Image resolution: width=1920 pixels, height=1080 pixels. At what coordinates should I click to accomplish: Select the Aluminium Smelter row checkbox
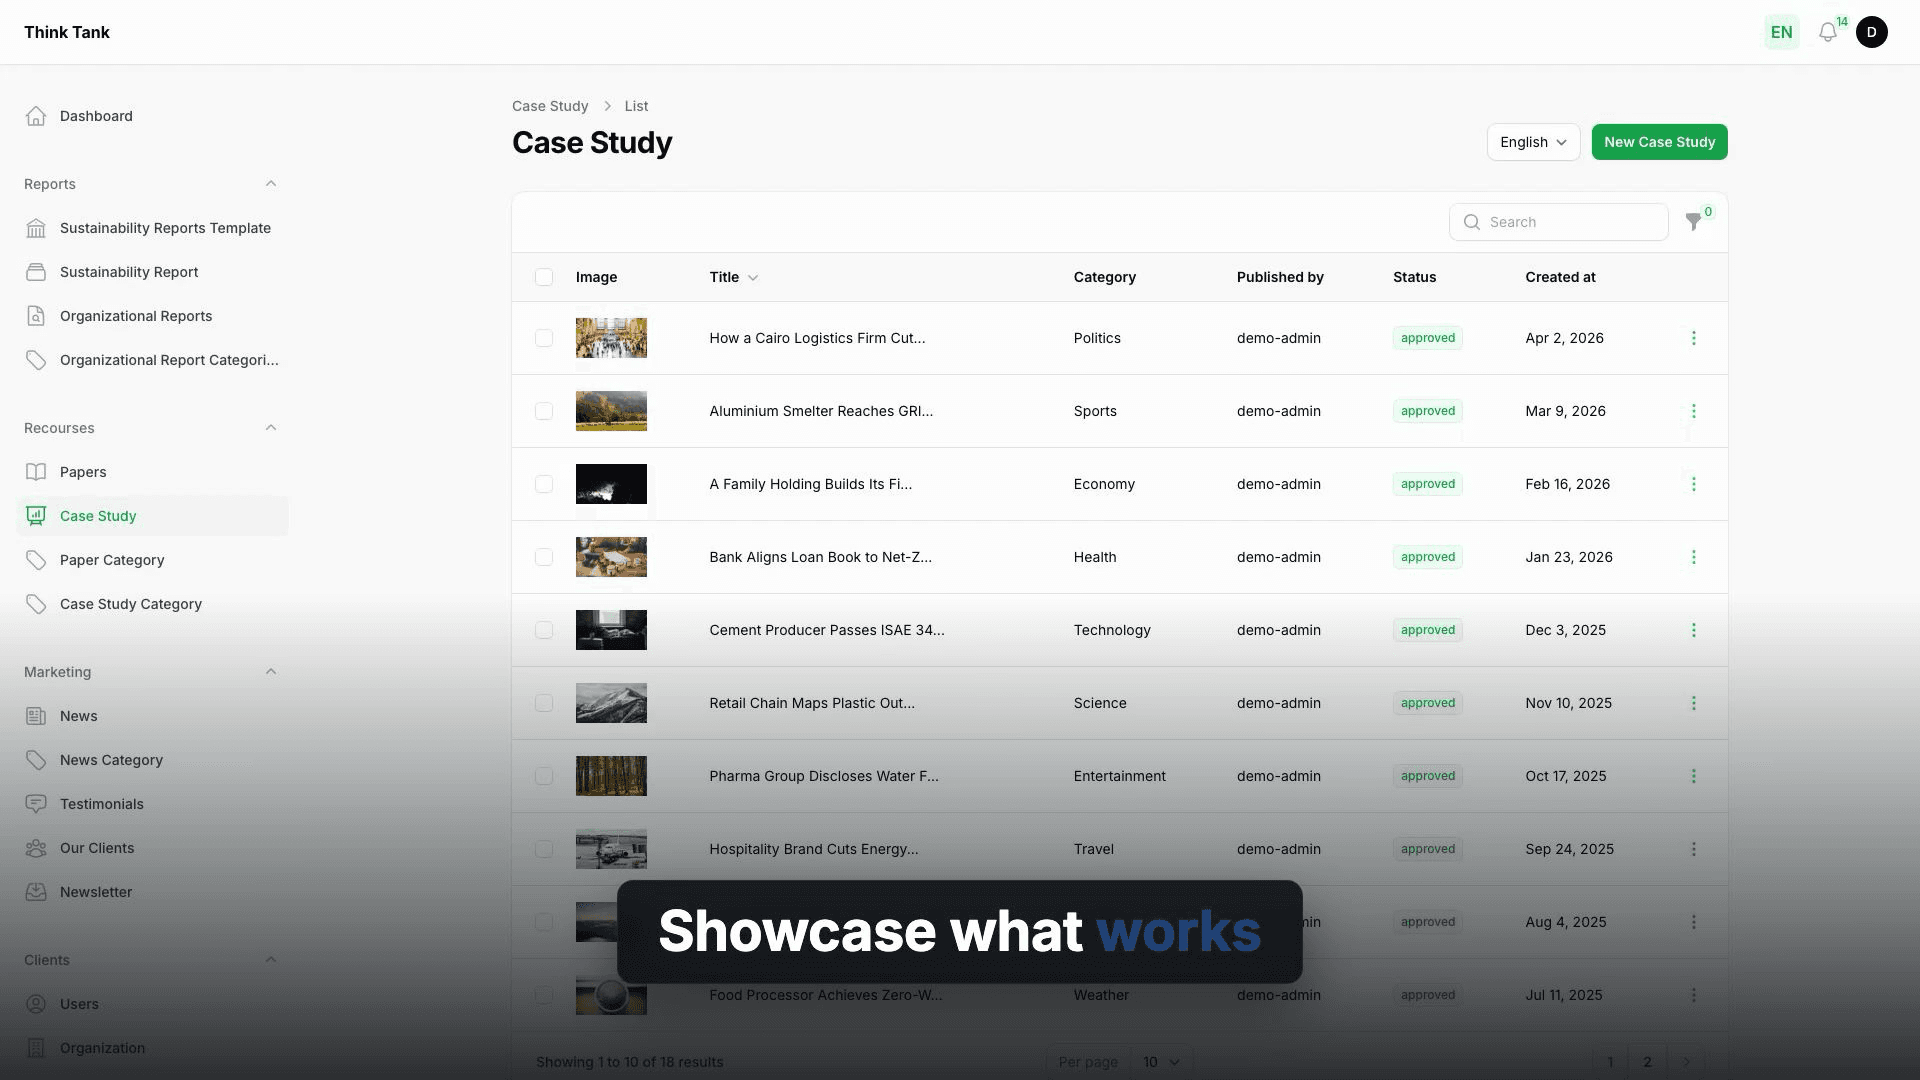point(544,411)
